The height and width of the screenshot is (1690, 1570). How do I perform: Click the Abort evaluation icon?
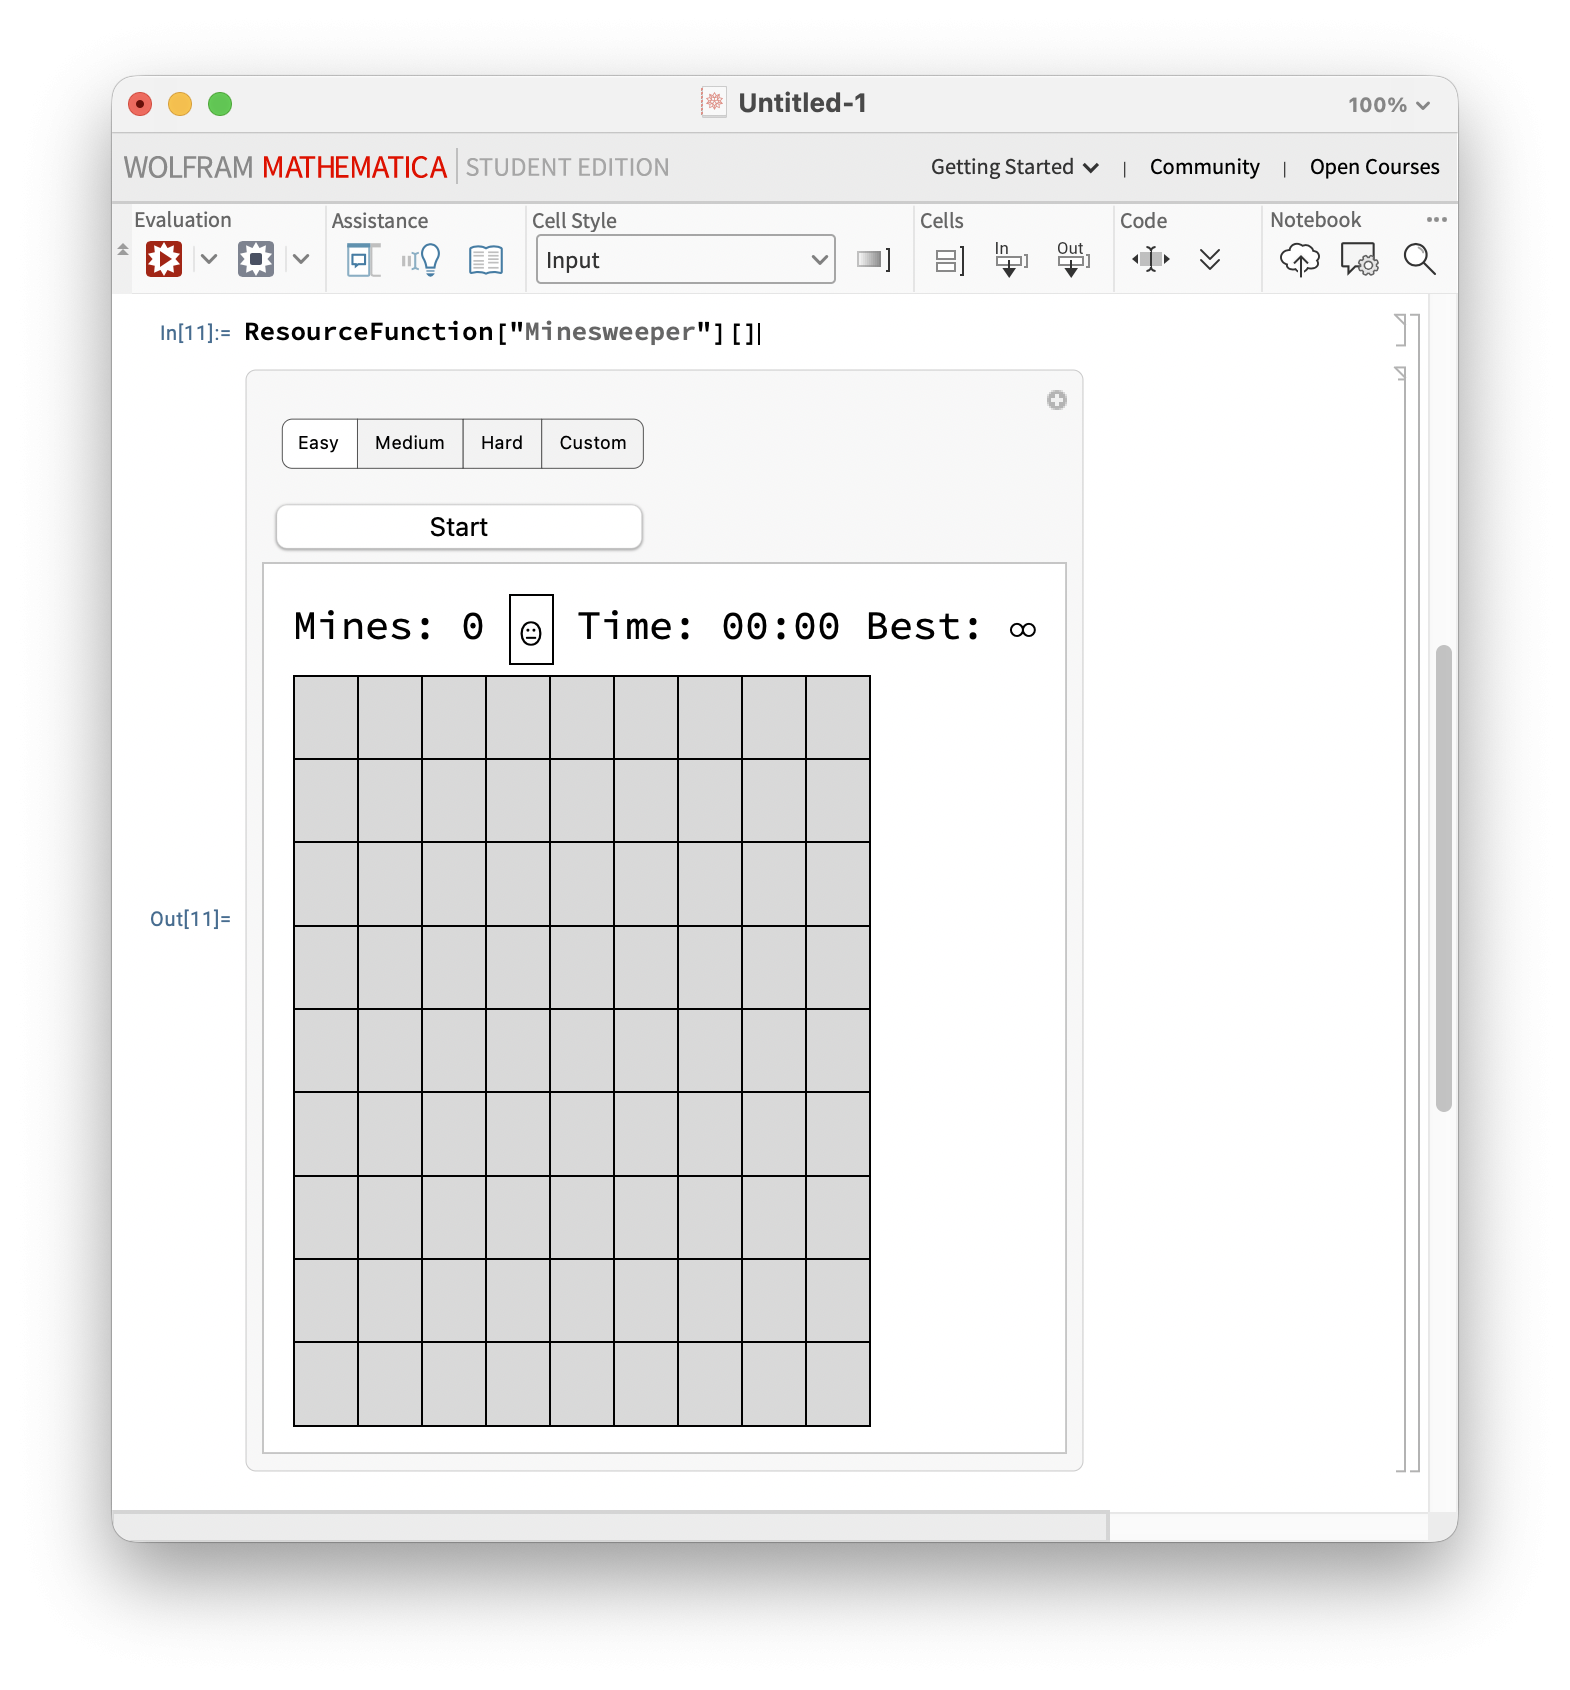tap(256, 260)
